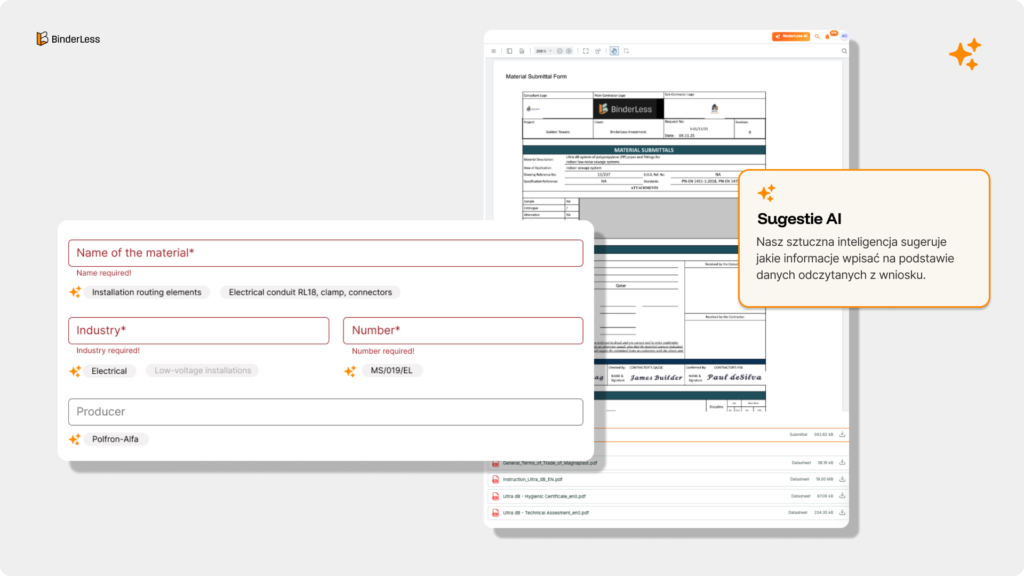Open Ultra dB - Hygienic Certificate_en0.pdf

pyautogui.click(x=545, y=496)
